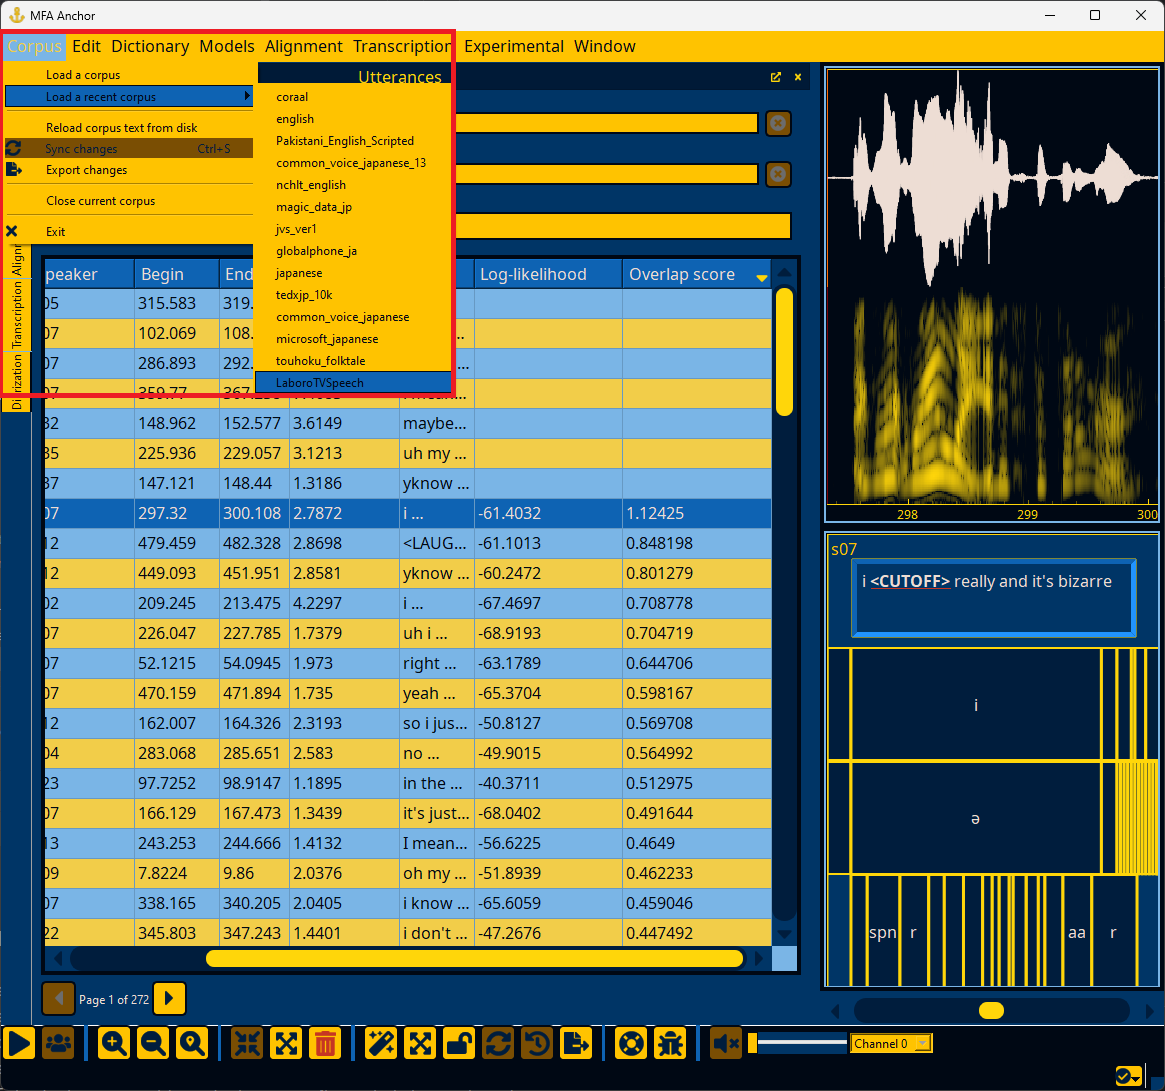1165x1091 pixels.
Task: Toggle the unlock padlock icon
Action: (x=459, y=1043)
